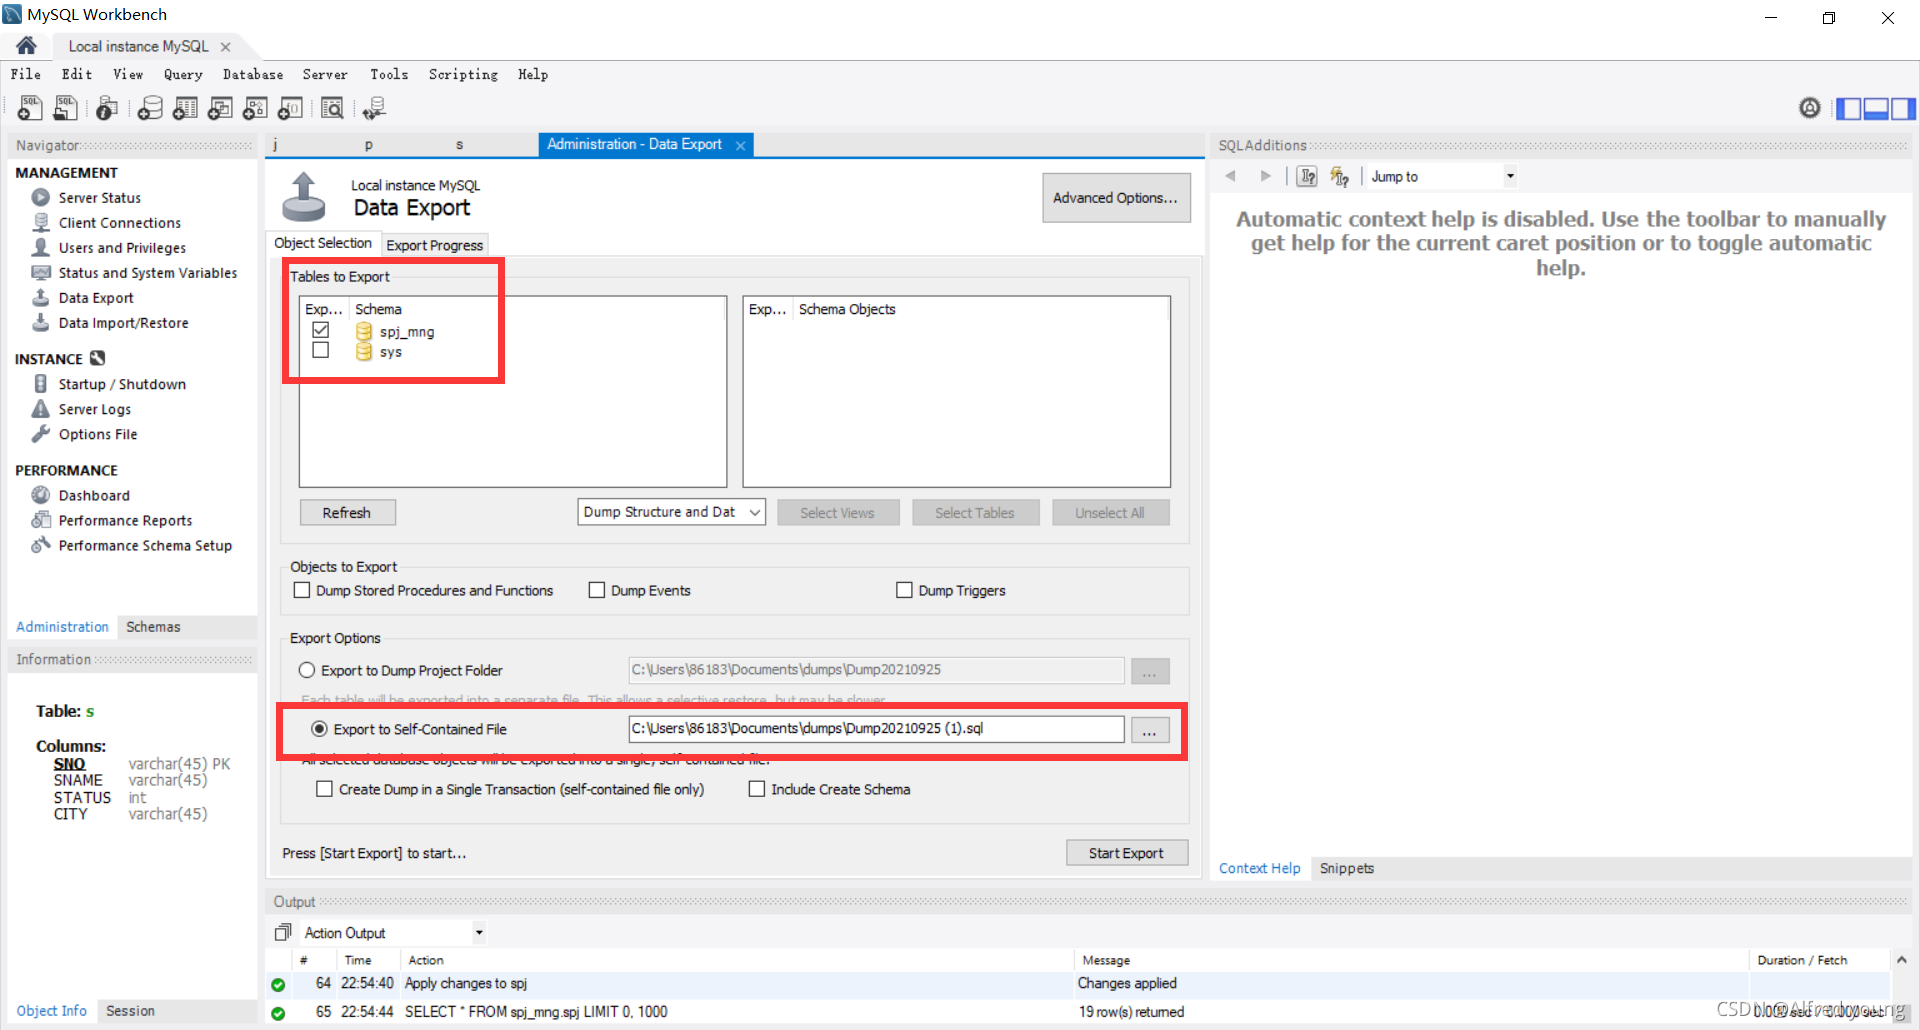Select Export to Self-Contained File

tap(319, 729)
